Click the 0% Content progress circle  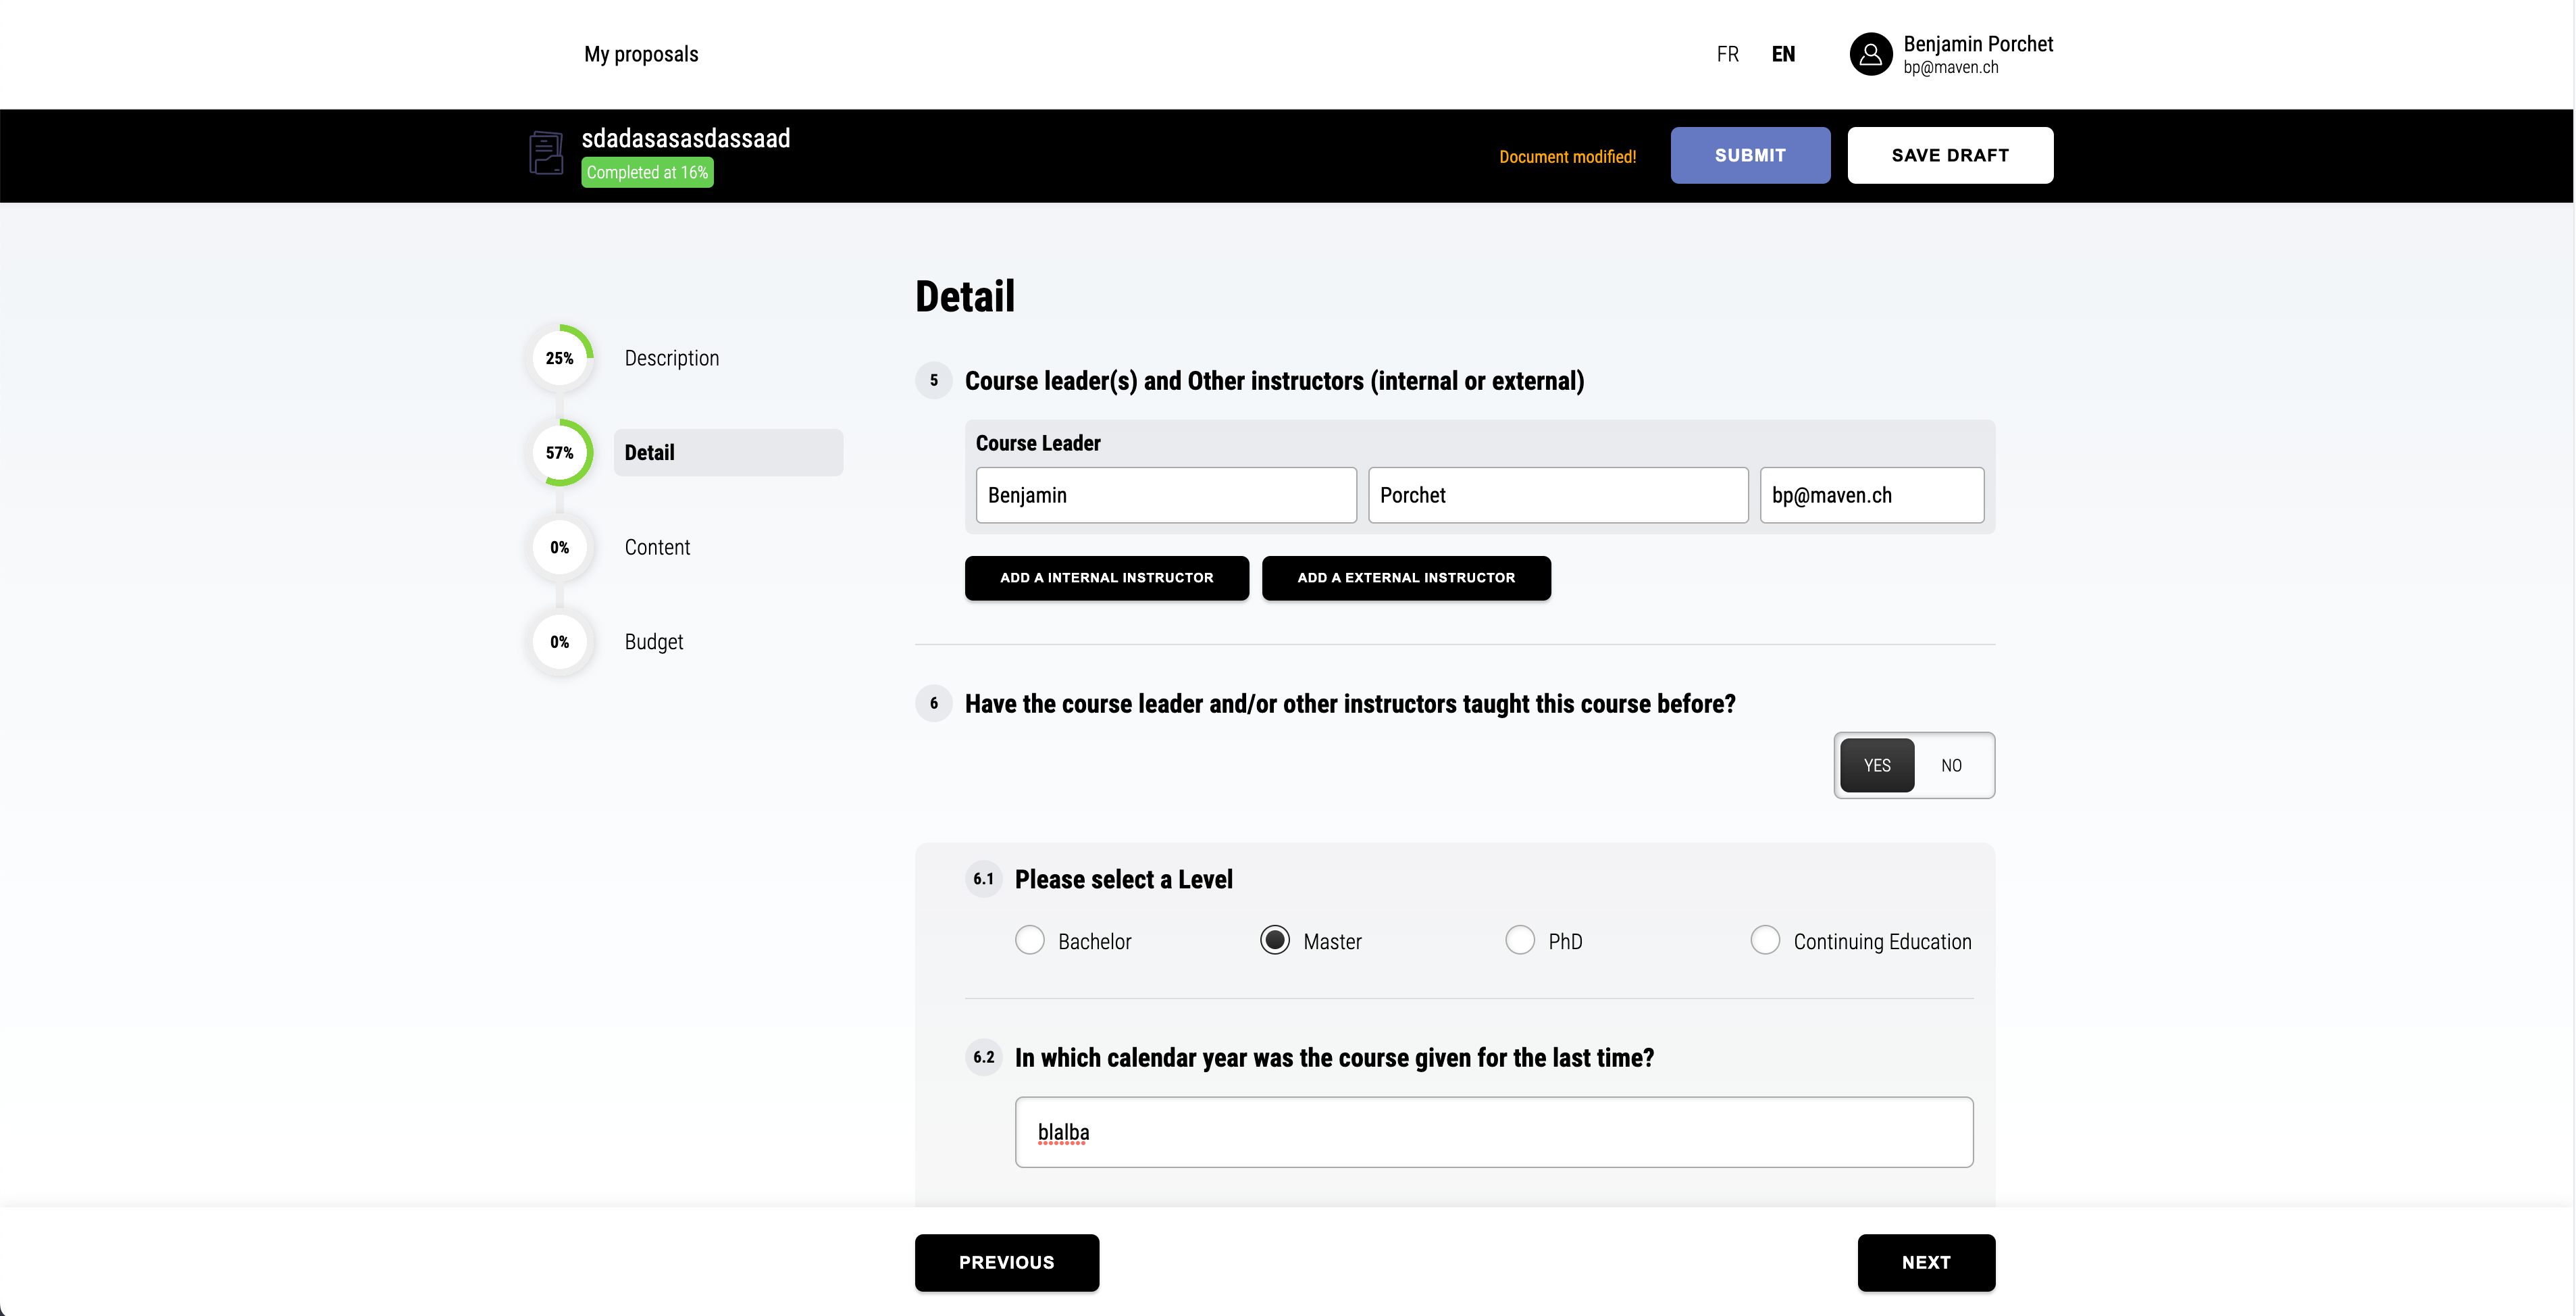[559, 547]
